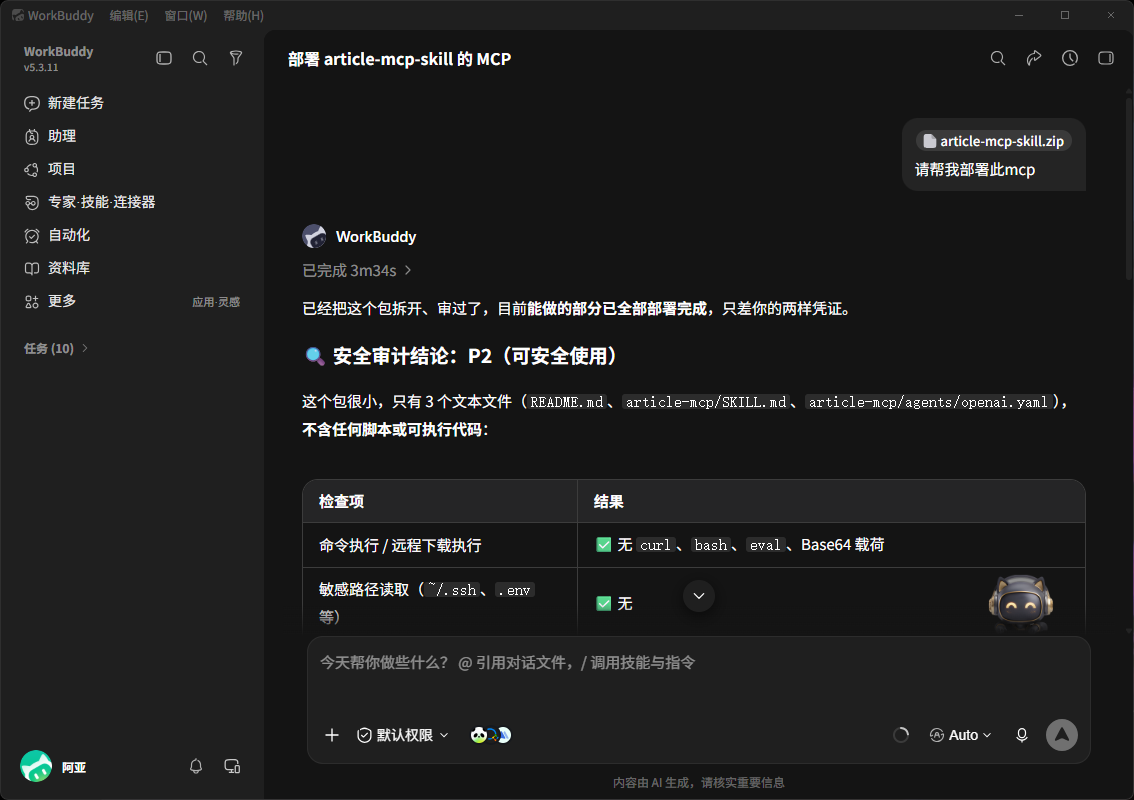The image size is (1134, 800).
Task: Open 默认权限 permission dropdown
Action: (403, 735)
